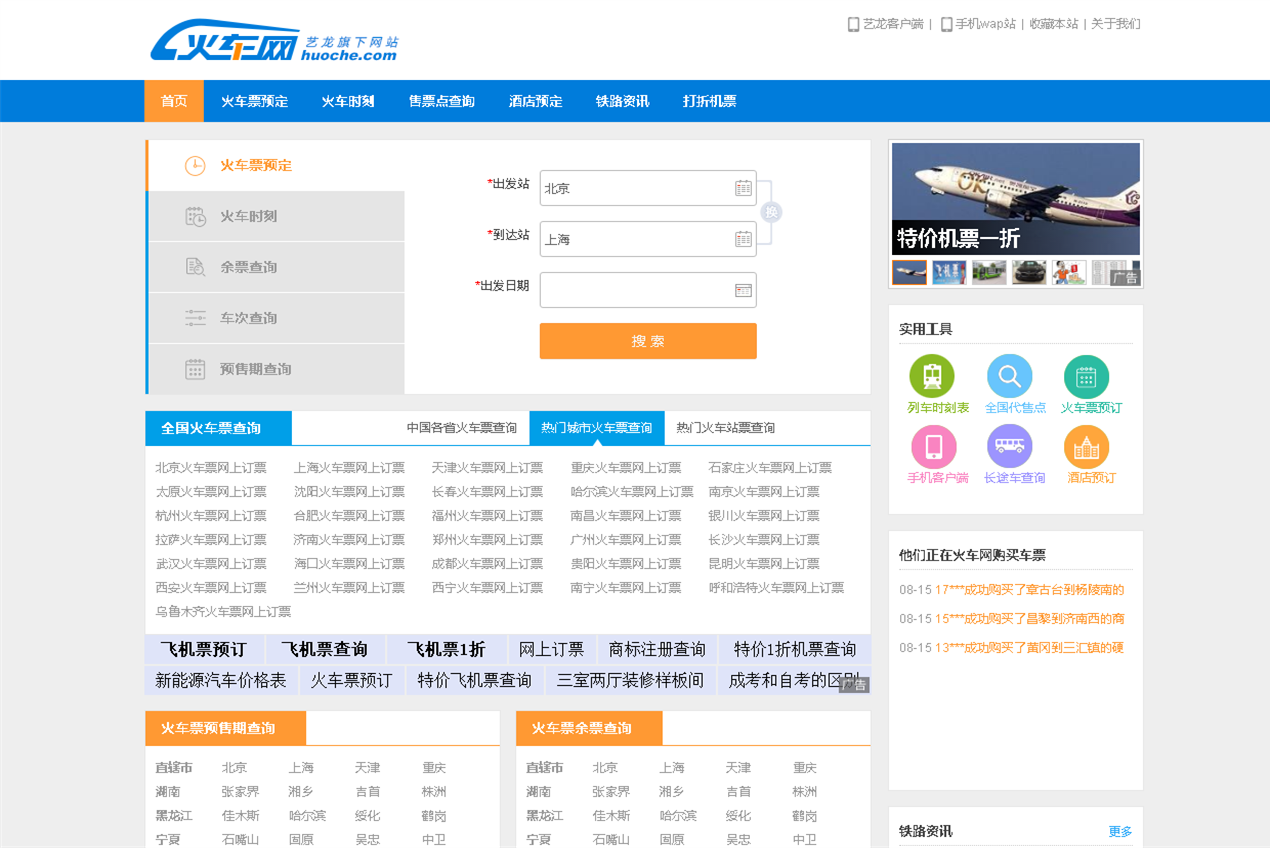Open 售票点查询 in the navigation bar
Image resolution: width=1270 pixels, height=848 pixels.
point(442,101)
